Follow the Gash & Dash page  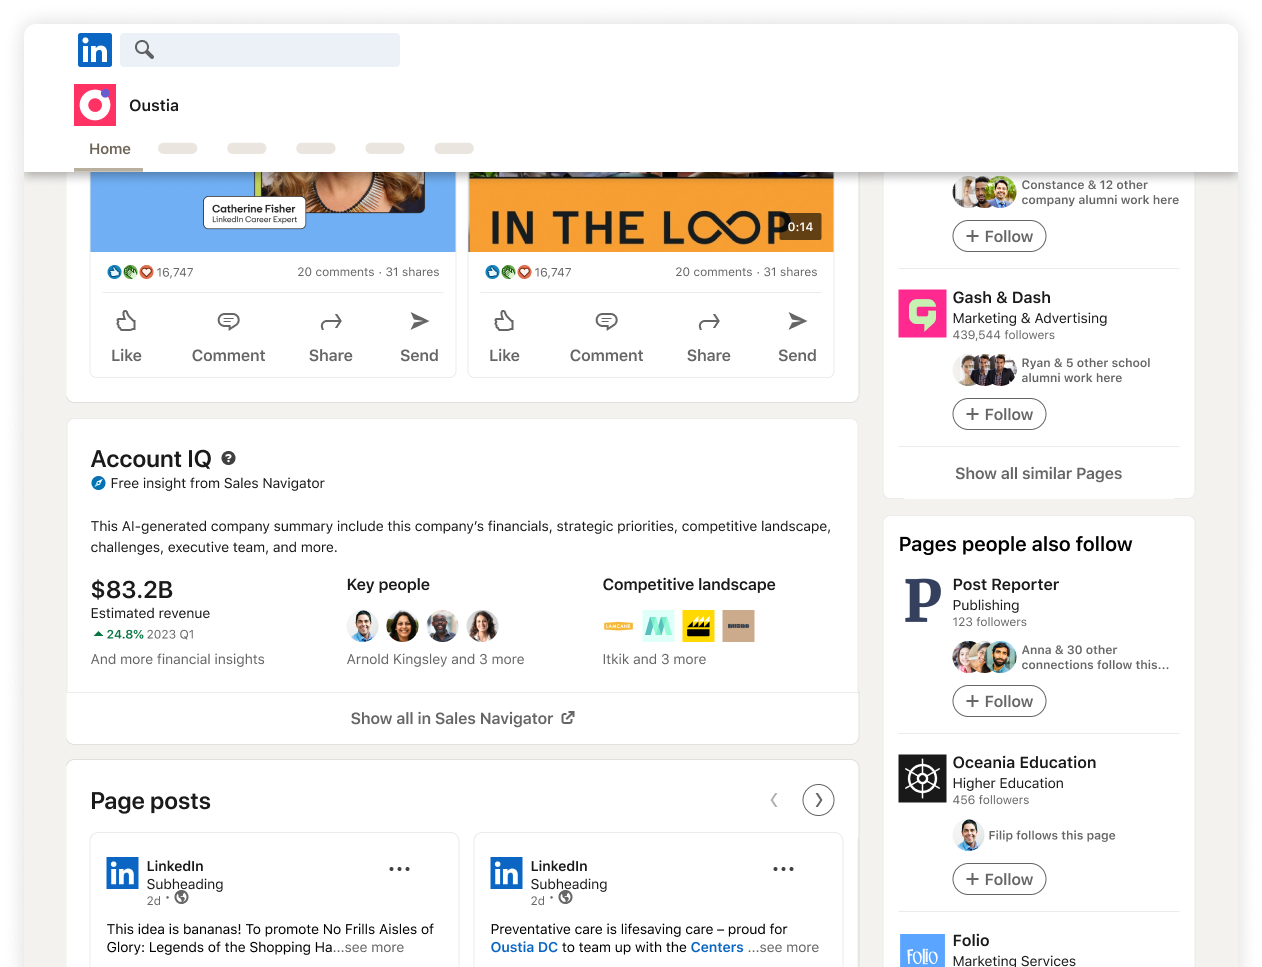999,414
